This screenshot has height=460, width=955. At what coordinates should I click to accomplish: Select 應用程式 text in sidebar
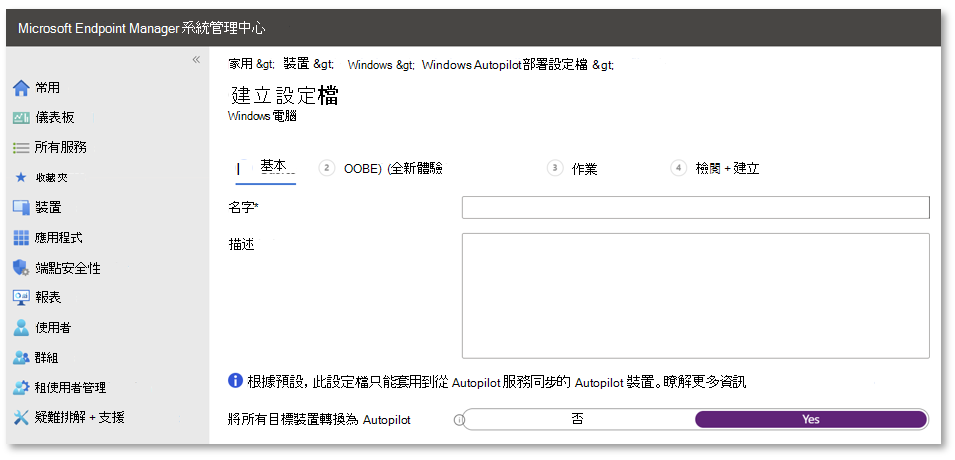58,238
